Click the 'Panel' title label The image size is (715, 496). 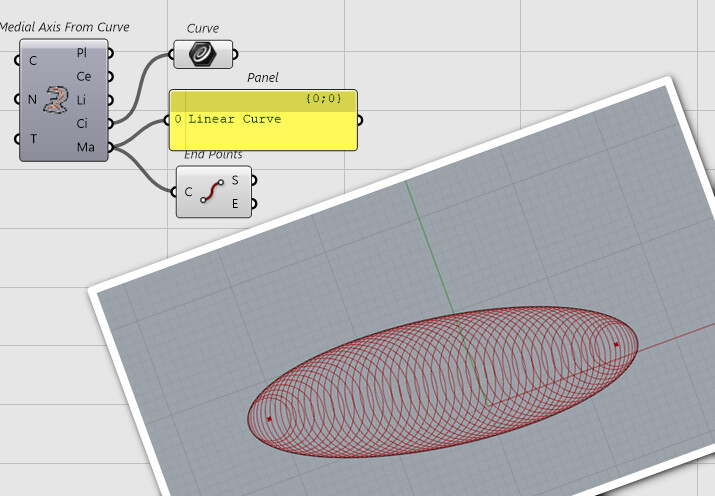(263, 78)
